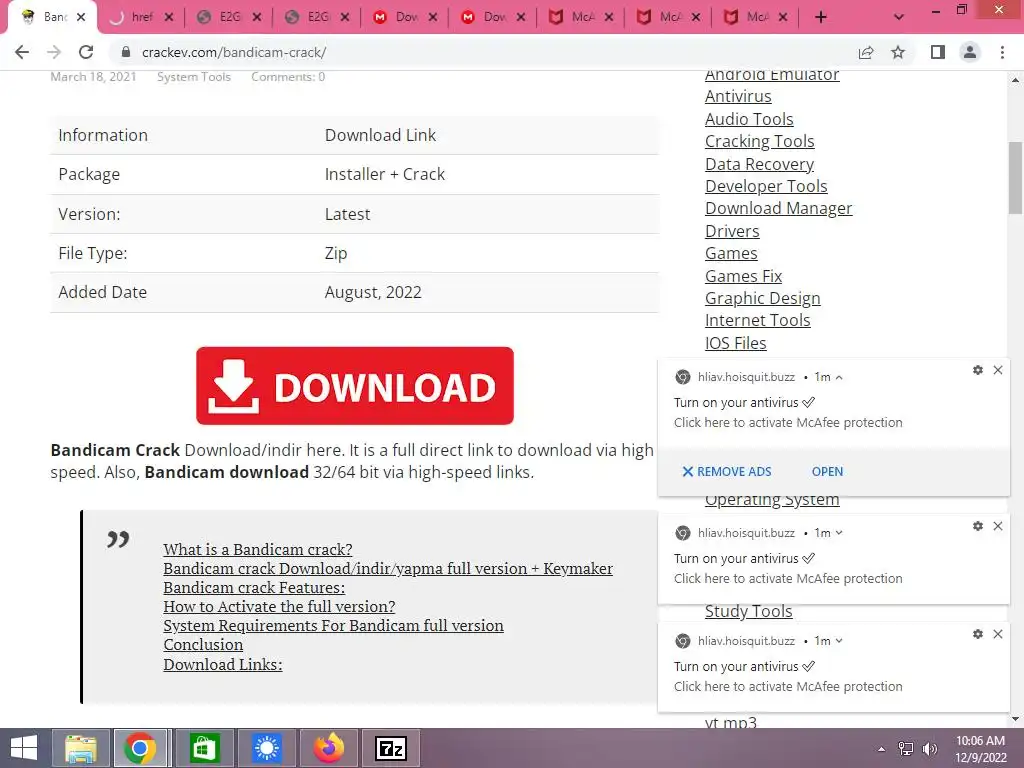Jump to Conclusion section
Image resolution: width=1024 pixels, height=768 pixels.
pyautogui.click(x=203, y=645)
